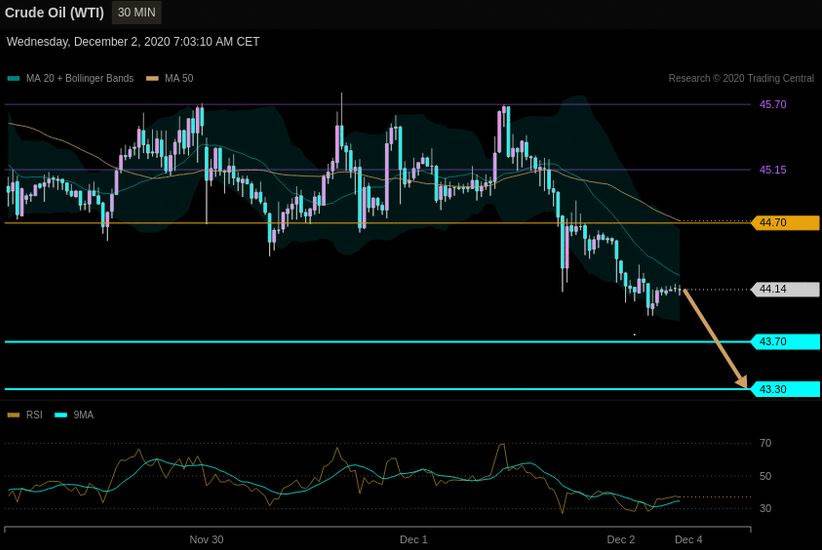Viewport: 822px width, 550px height.
Task: Click the MA 20 + Bollinger Bands legend label
Action: [80, 78]
